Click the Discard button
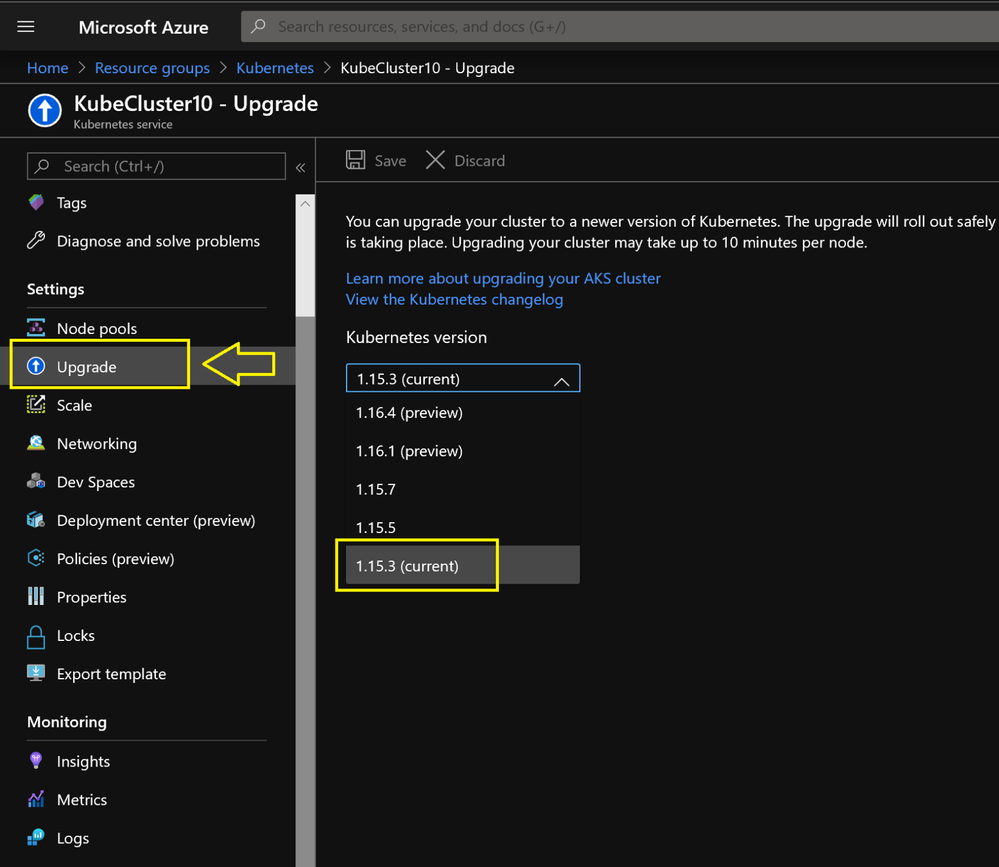Screen dimensions: 999x867 pos(465,161)
